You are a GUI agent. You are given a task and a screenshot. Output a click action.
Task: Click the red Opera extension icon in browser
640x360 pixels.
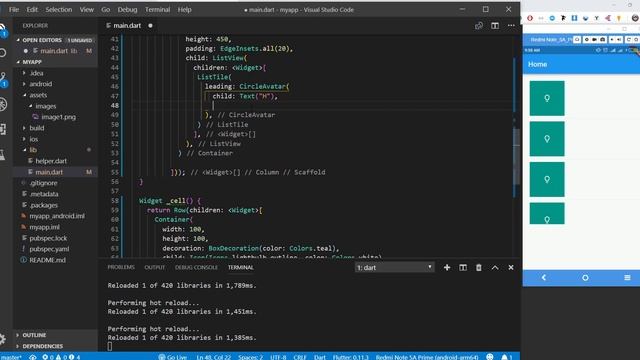[x=530, y=18]
